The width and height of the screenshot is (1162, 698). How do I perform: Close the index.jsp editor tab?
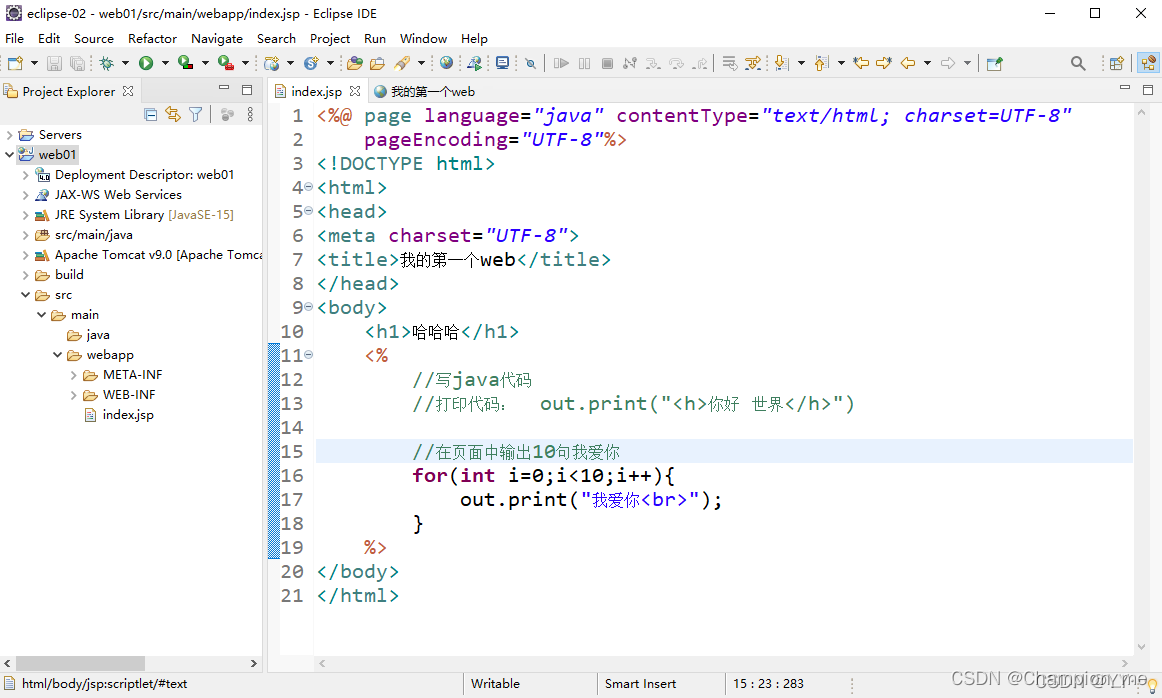coord(355,91)
